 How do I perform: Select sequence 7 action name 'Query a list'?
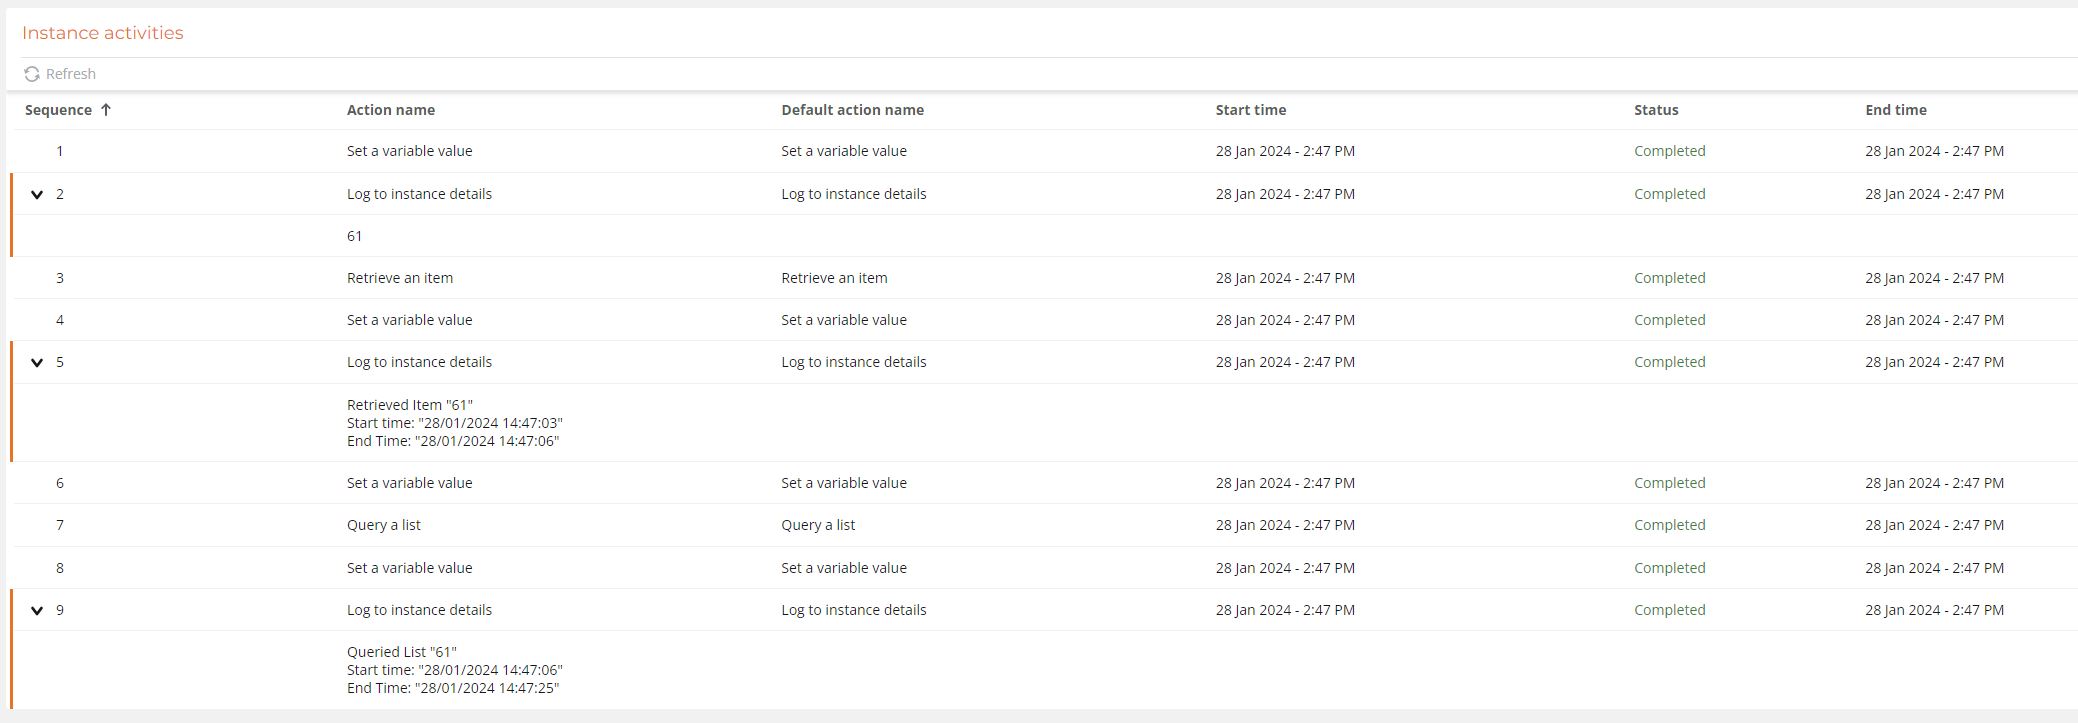[384, 525]
